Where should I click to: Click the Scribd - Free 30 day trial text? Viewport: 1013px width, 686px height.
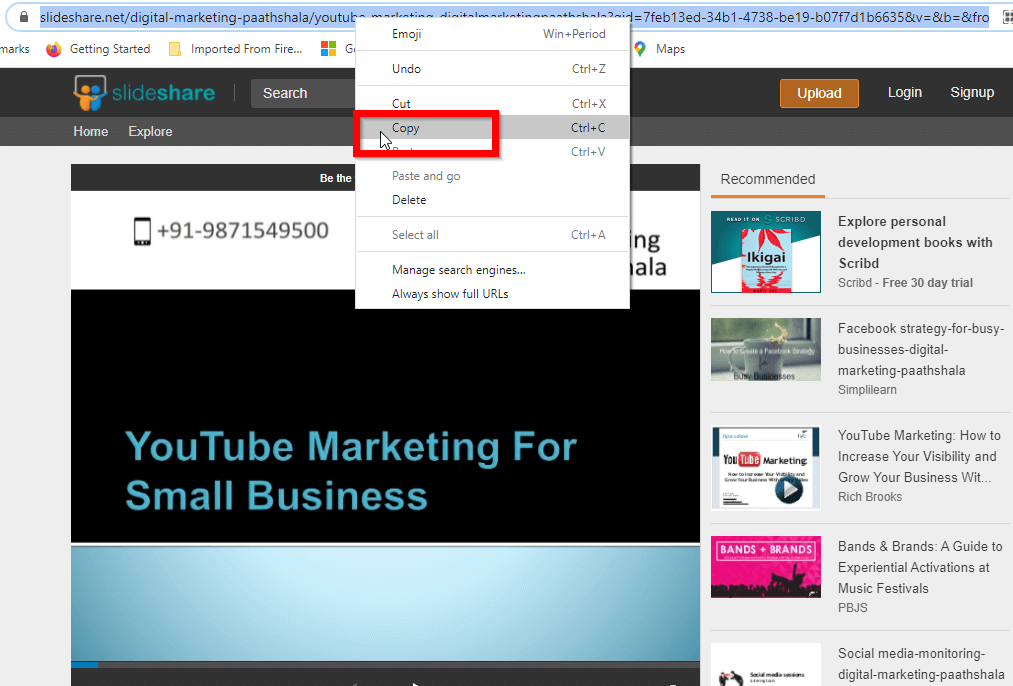(x=905, y=282)
